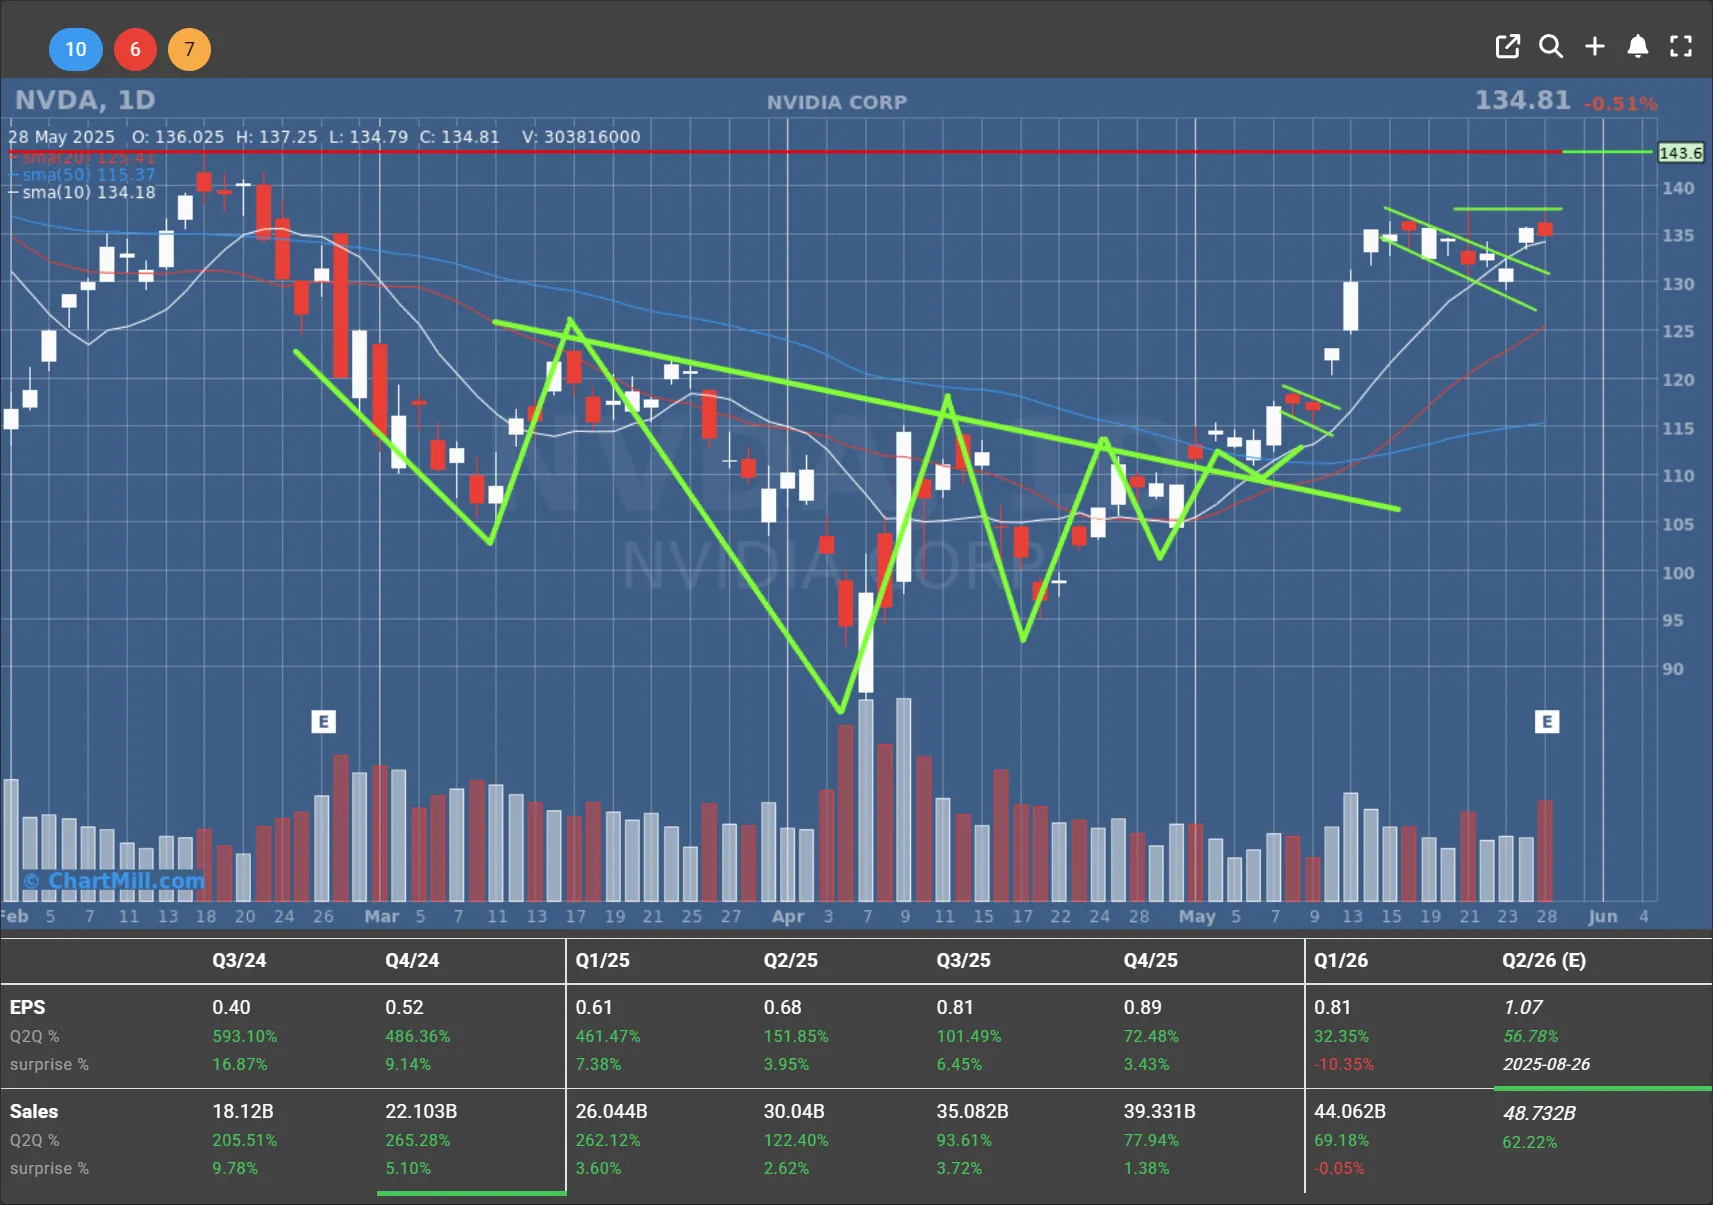Click the May 28 earnings E marker
This screenshot has height=1205, width=1713.
[x=1547, y=721]
